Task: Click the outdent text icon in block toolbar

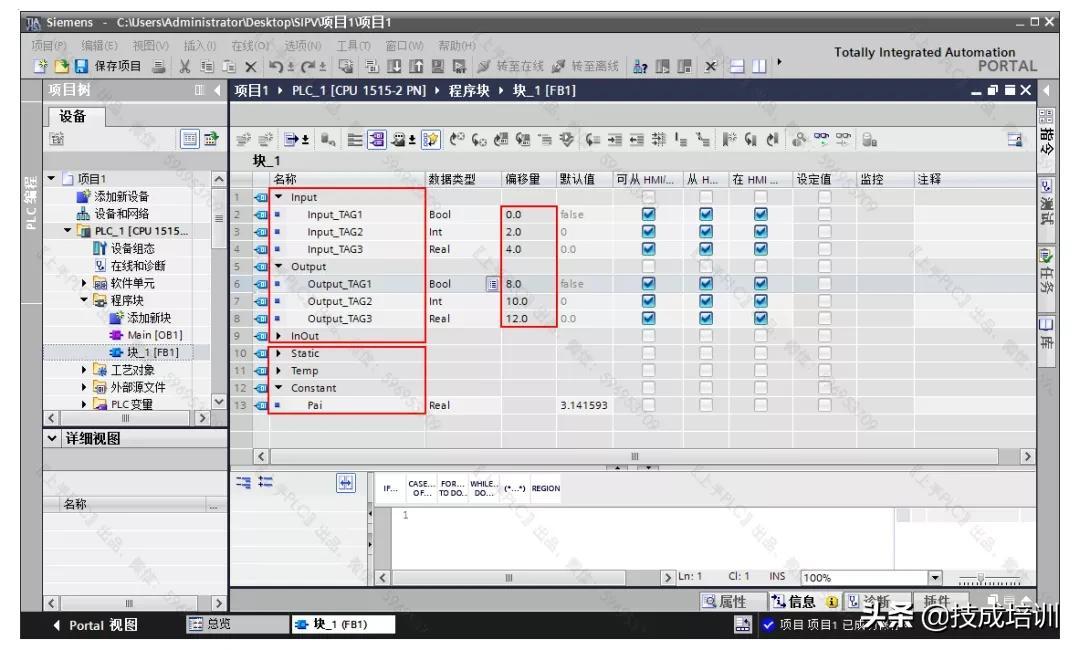Action: pyautogui.click(x=636, y=140)
